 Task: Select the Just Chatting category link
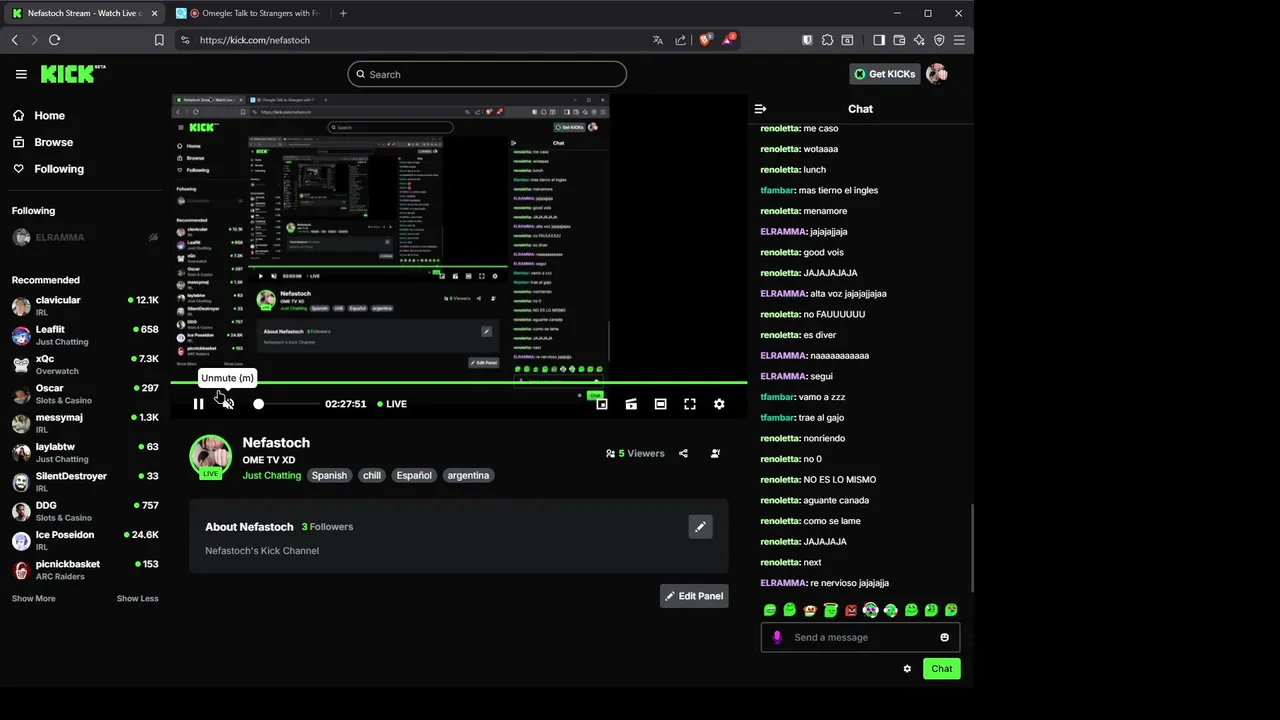tap(271, 475)
